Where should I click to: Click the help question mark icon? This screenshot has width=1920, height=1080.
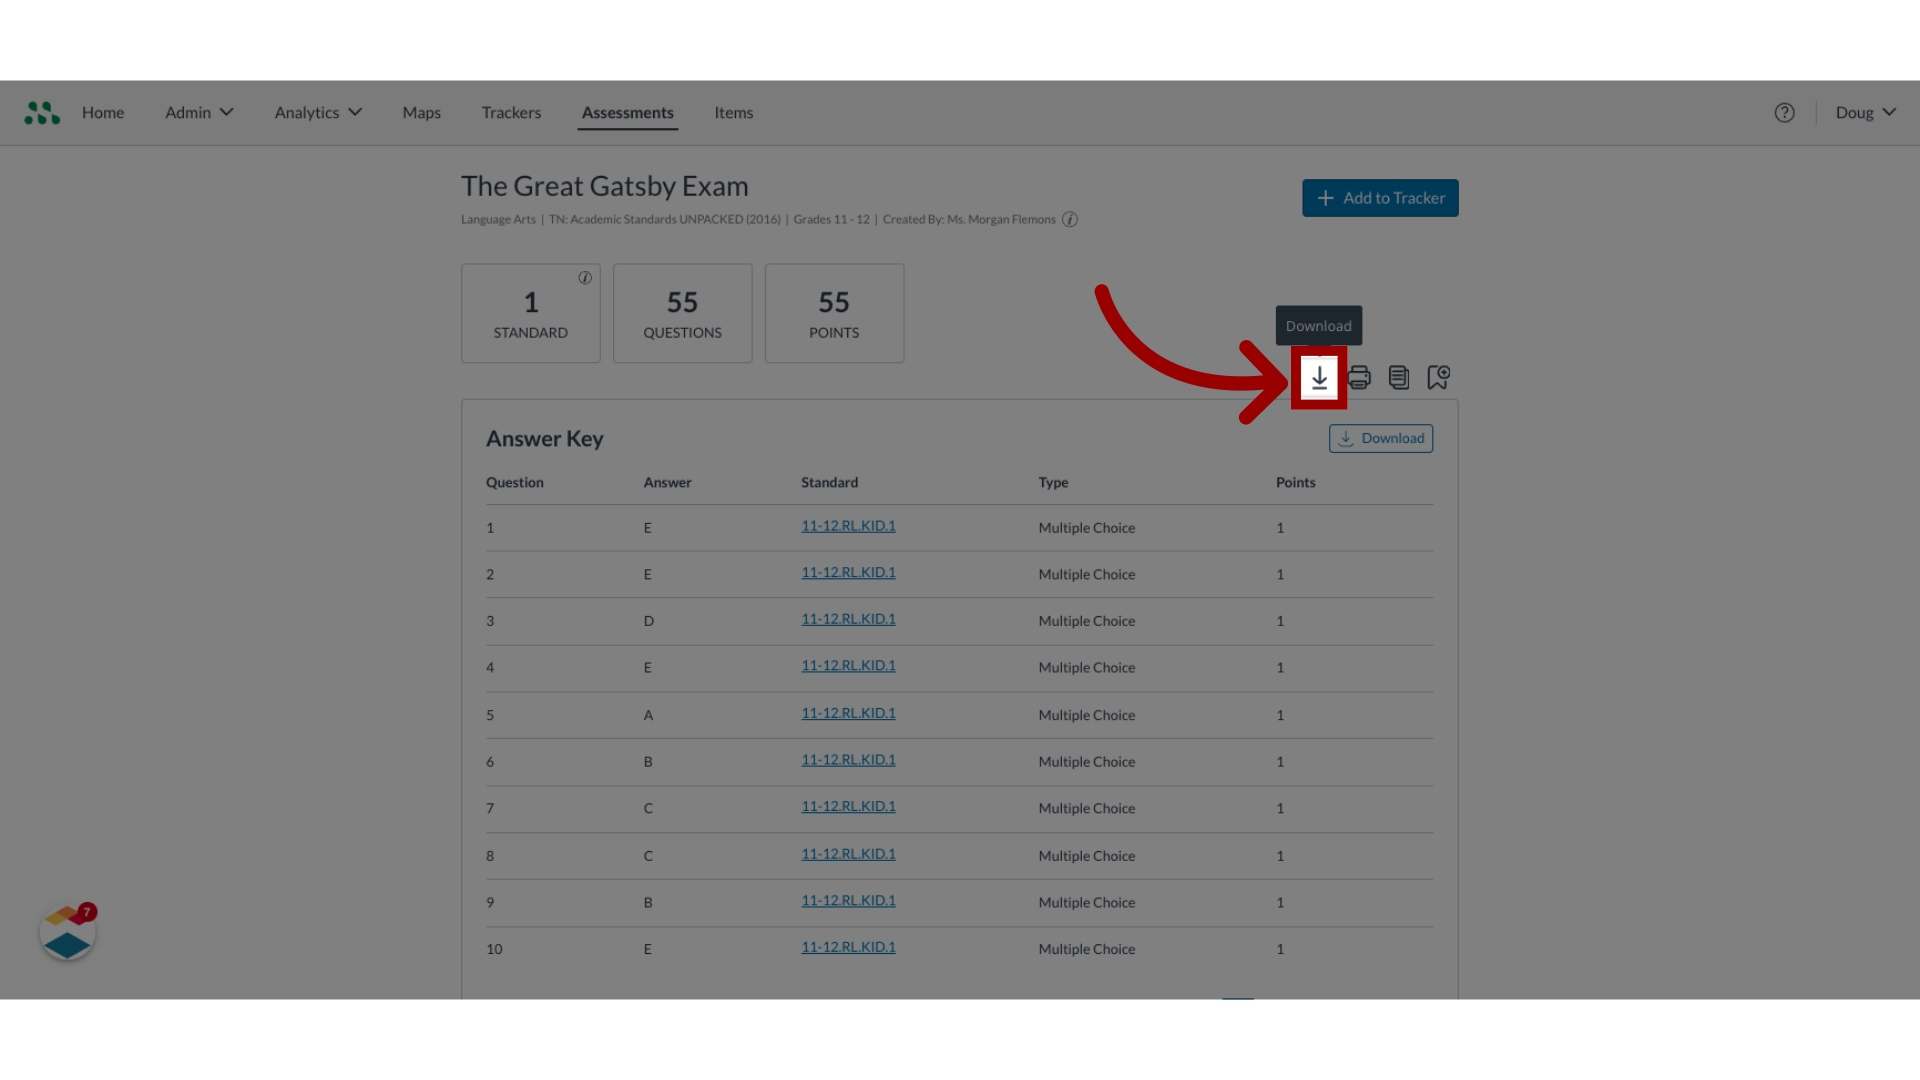tap(1784, 112)
